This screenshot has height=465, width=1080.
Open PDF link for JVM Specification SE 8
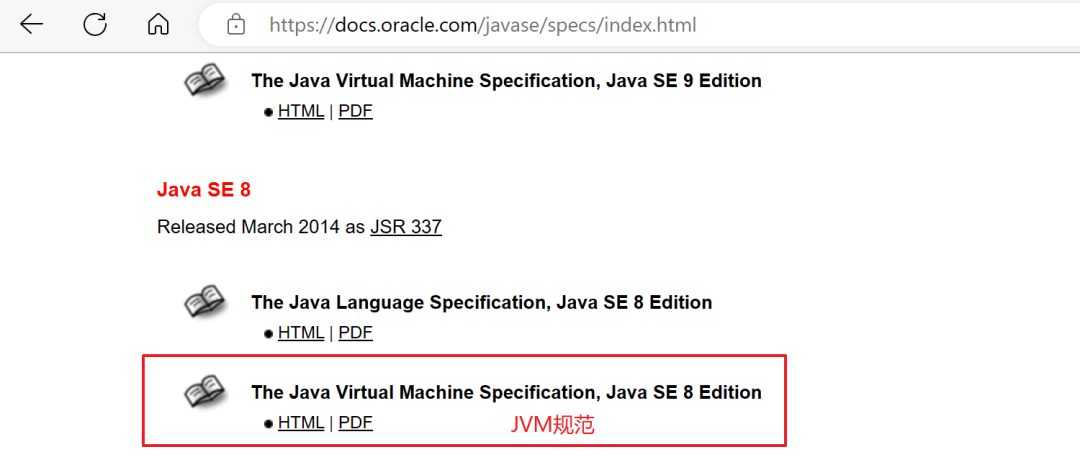tap(355, 423)
